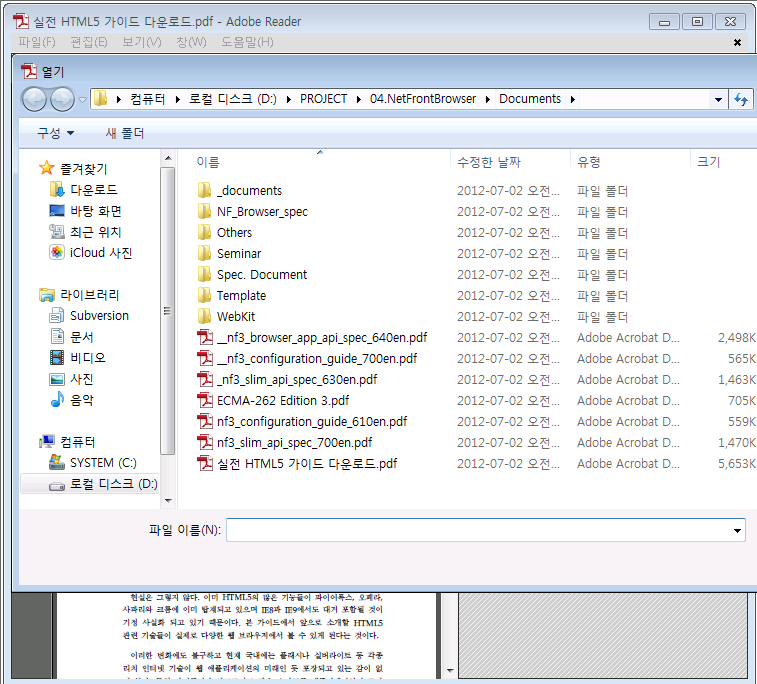Select 로컬 디스크 (D:) drive in sidebar
The height and width of the screenshot is (684, 757).
[x=90, y=484]
